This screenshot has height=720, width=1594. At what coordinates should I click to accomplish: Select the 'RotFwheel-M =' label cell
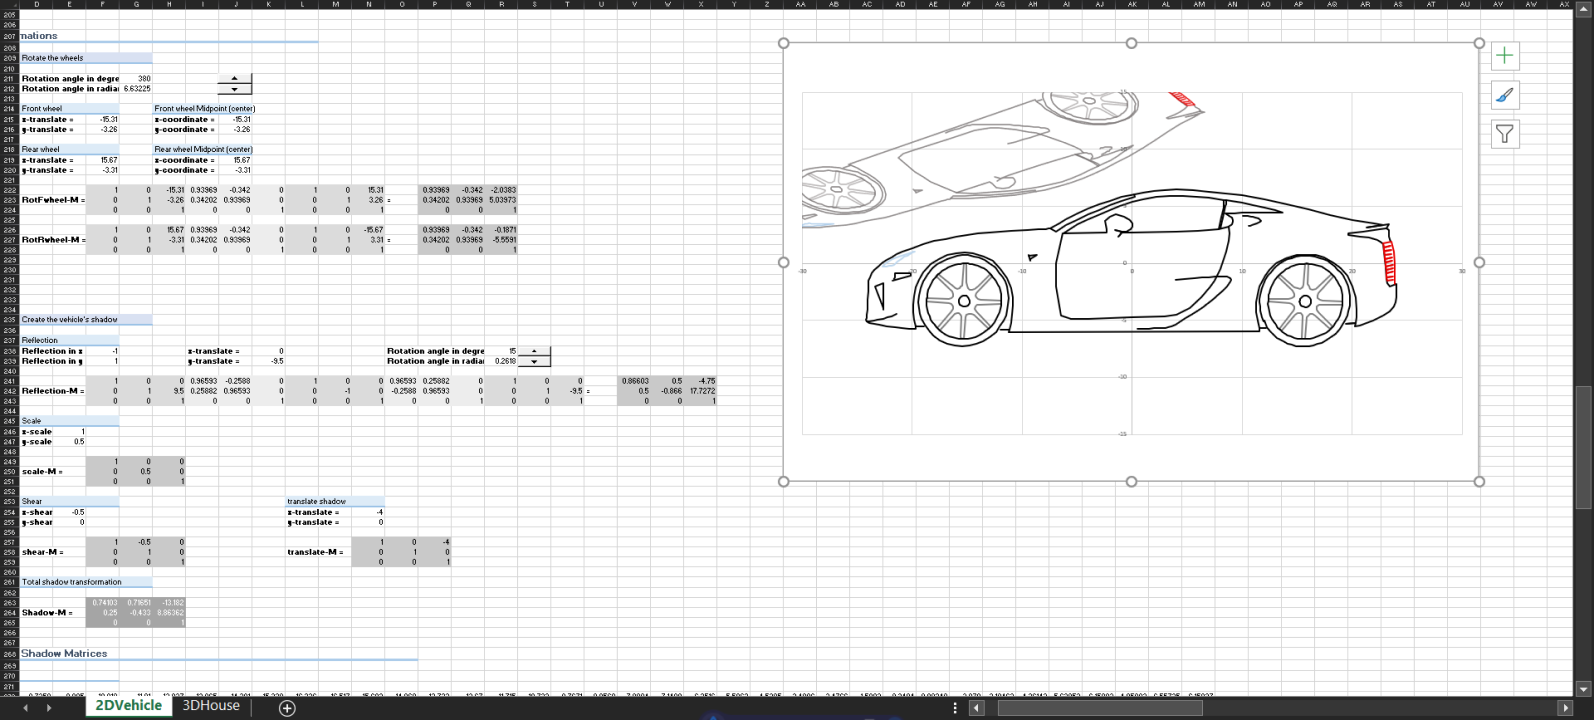pyautogui.click(x=53, y=199)
